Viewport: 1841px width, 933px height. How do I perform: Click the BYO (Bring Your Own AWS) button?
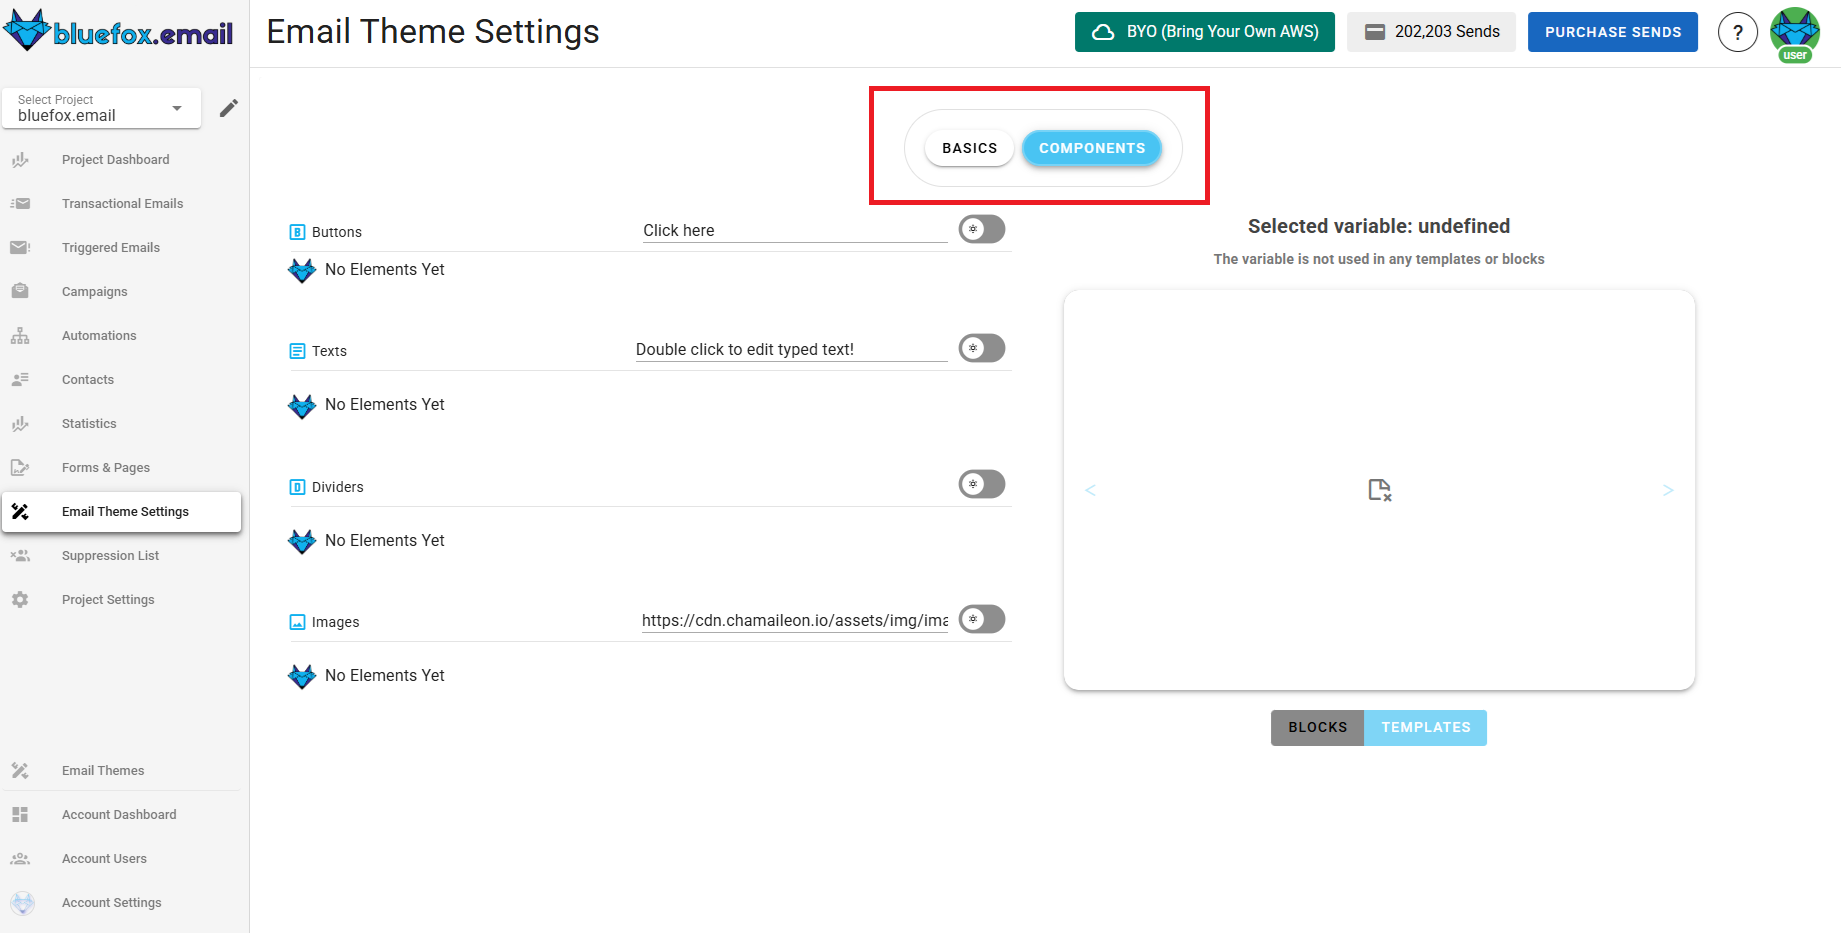[x=1204, y=31]
